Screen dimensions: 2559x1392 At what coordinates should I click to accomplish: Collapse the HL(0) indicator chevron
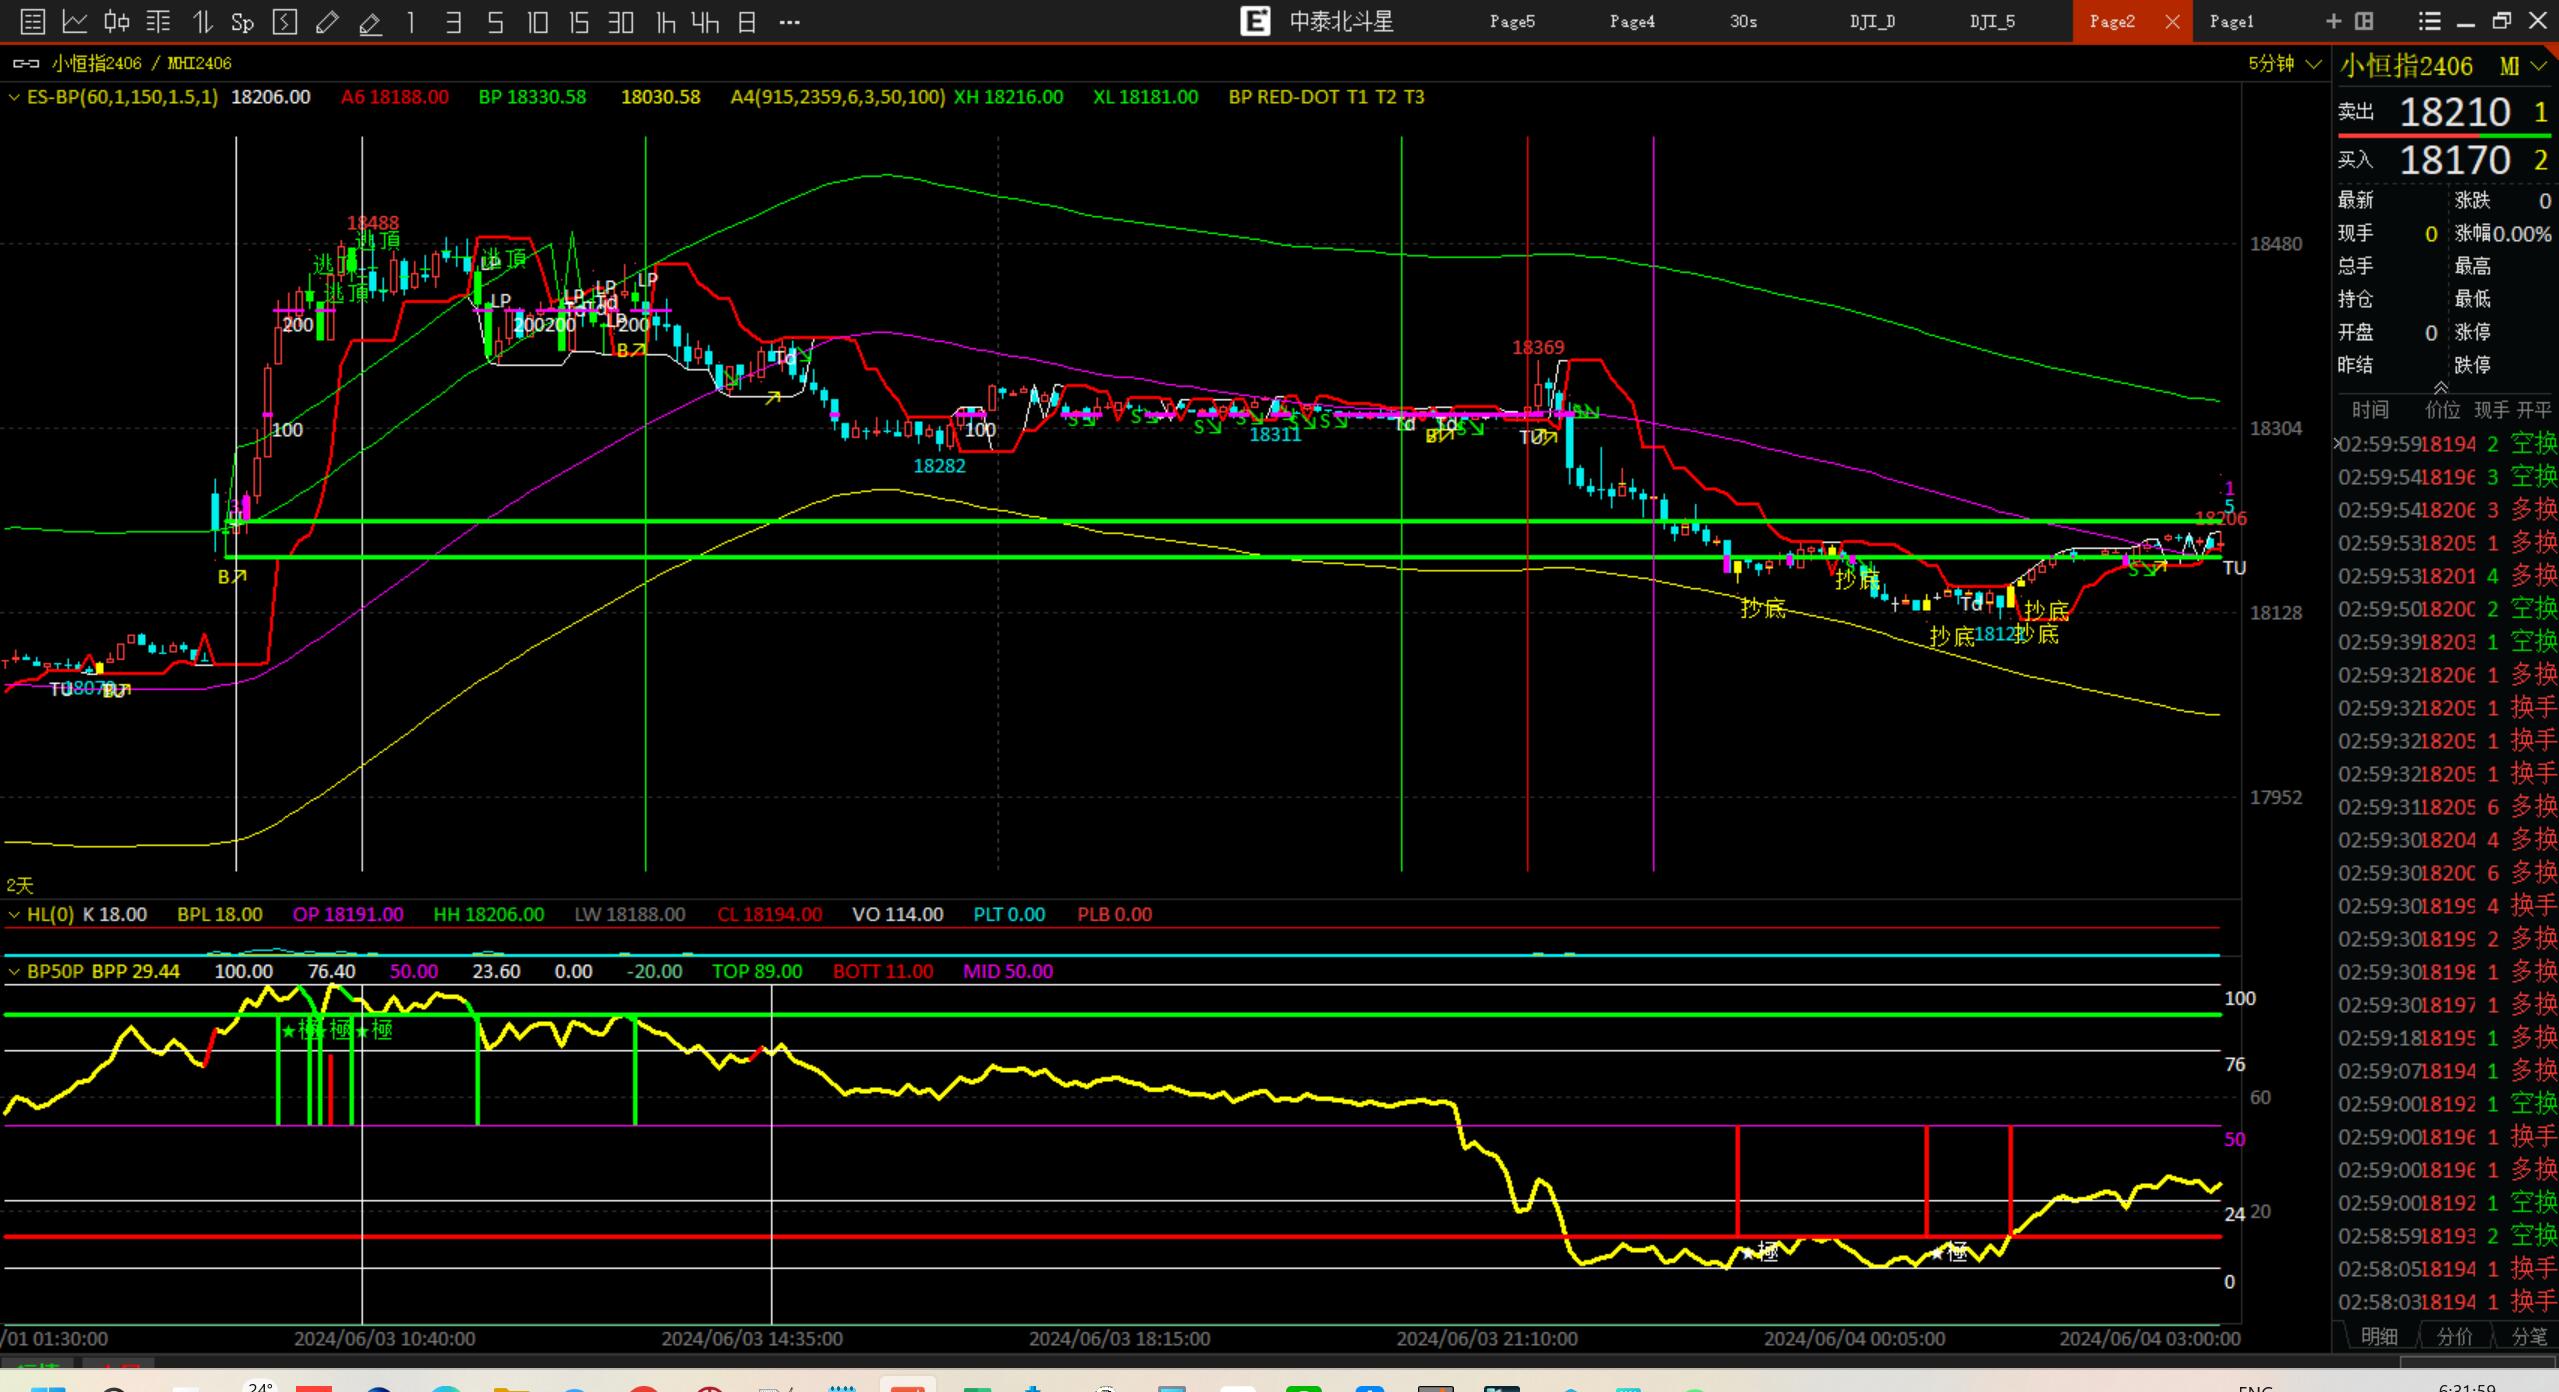[14, 914]
